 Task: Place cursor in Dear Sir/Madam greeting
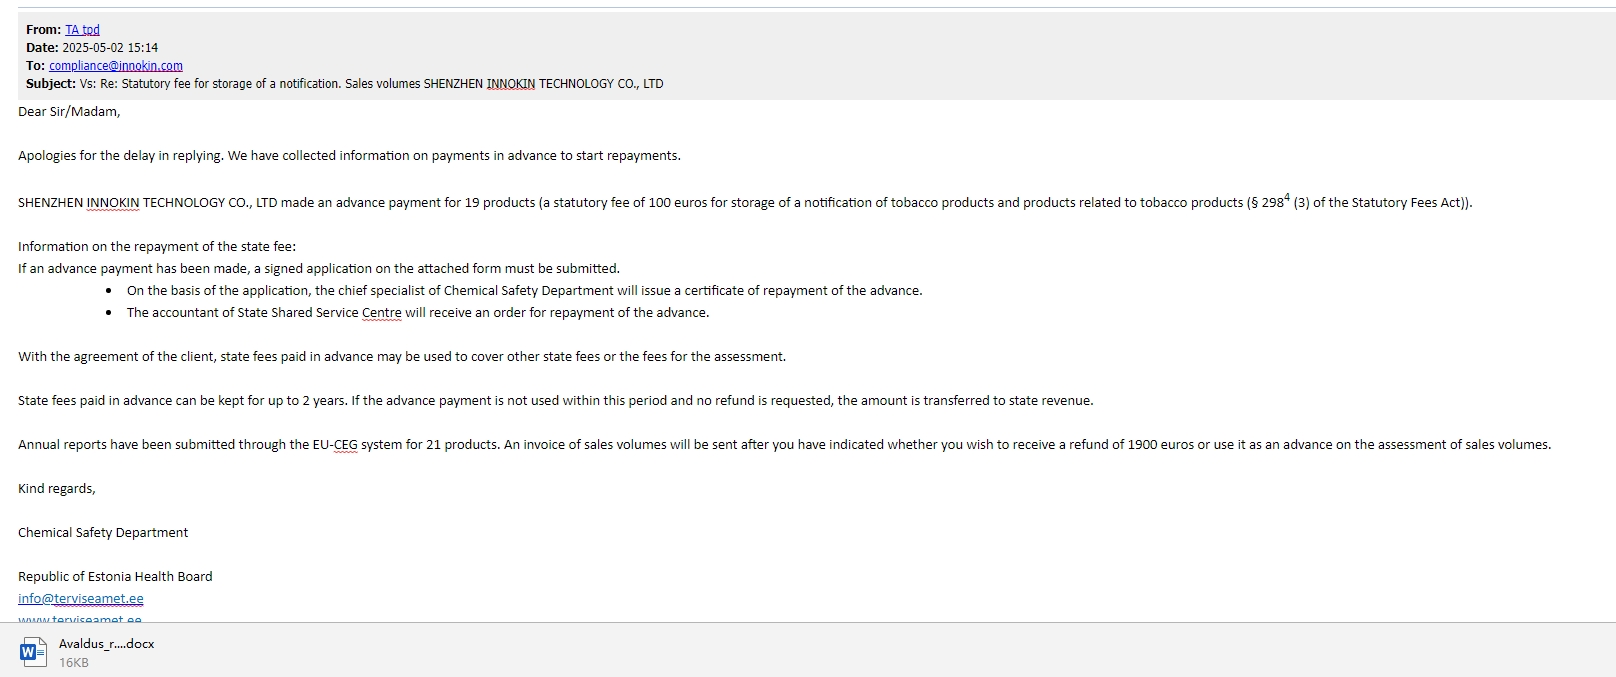[69, 112]
